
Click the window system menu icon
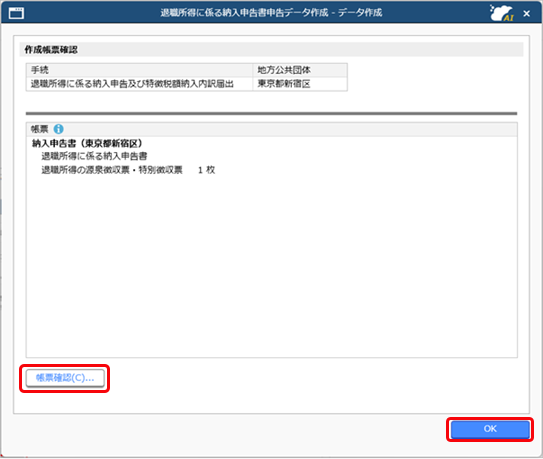pyautogui.click(x=16, y=13)
